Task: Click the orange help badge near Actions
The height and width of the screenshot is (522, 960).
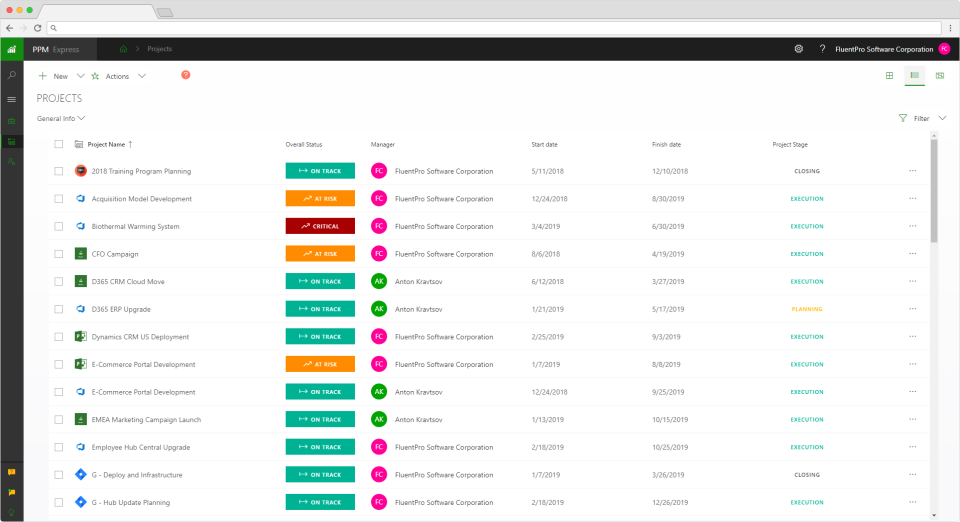Action: (x=186, y=75)
